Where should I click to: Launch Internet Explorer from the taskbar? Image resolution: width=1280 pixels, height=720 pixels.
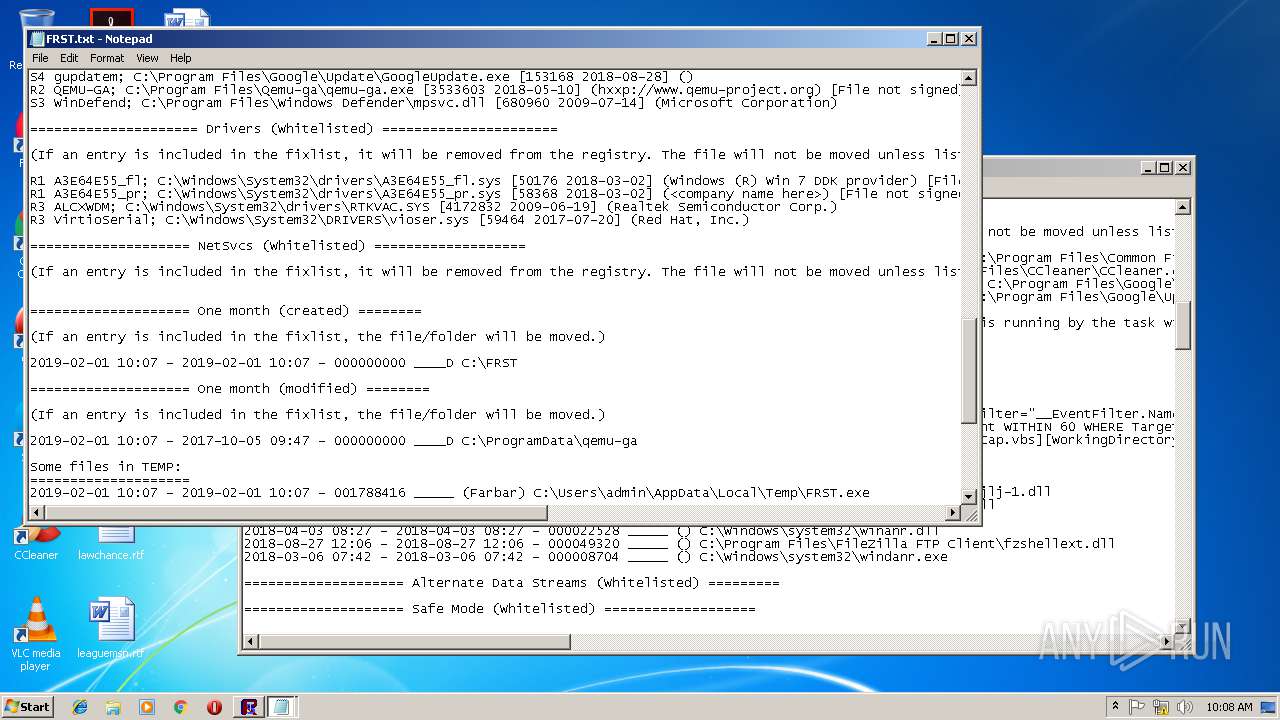tap(80, 706)
